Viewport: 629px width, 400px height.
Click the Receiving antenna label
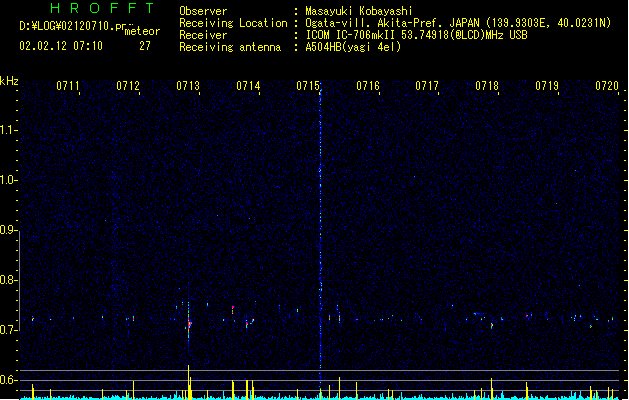point(230,47)
